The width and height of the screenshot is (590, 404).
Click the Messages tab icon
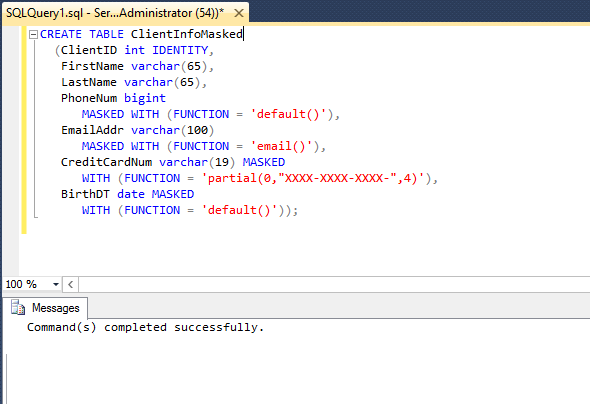[x=18, y=307]
